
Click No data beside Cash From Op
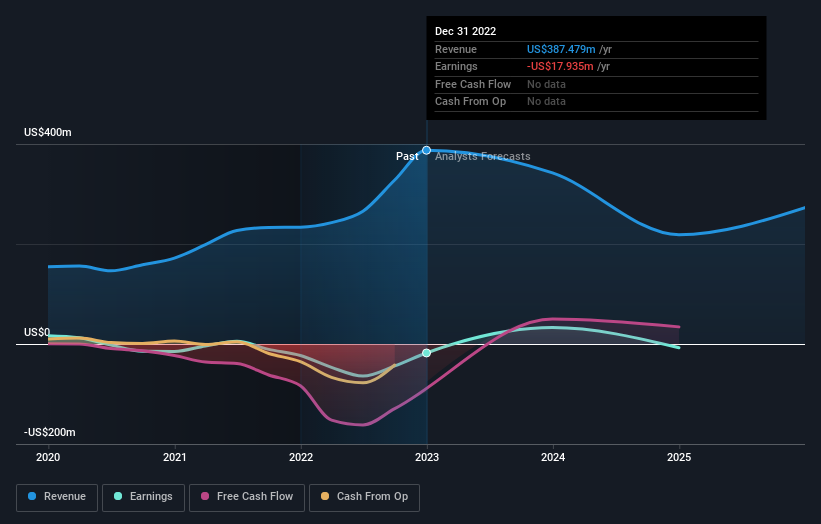point(546,102)
